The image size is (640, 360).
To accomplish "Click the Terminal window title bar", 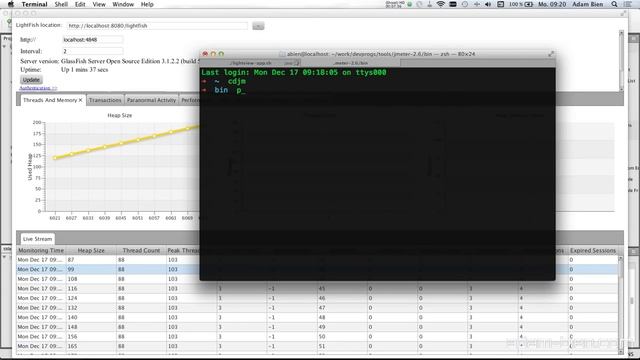I will click(x=378, y=54).
